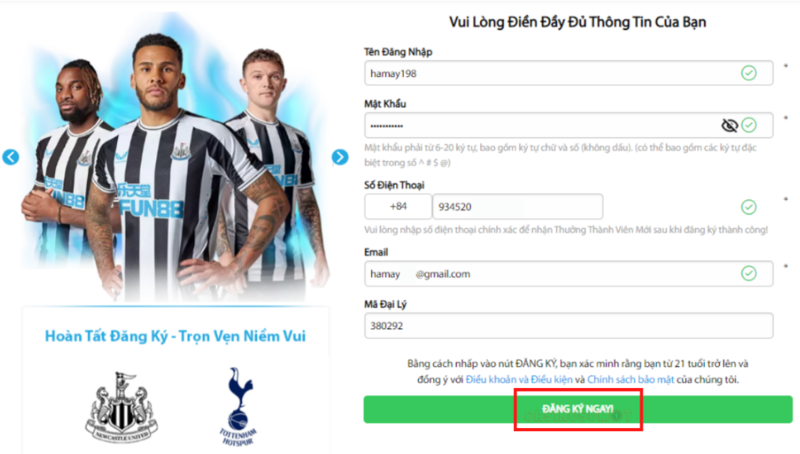The width and height of the screenshot is (800, 454).
Task: Toggle password visibility eye icon
Action: (730, 125)
